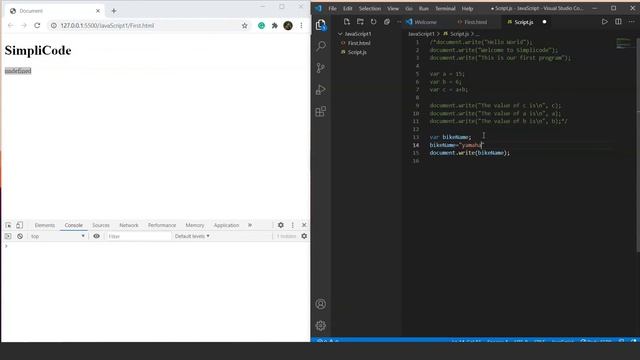Create a new folder in Explorer

tap(360, 22)
